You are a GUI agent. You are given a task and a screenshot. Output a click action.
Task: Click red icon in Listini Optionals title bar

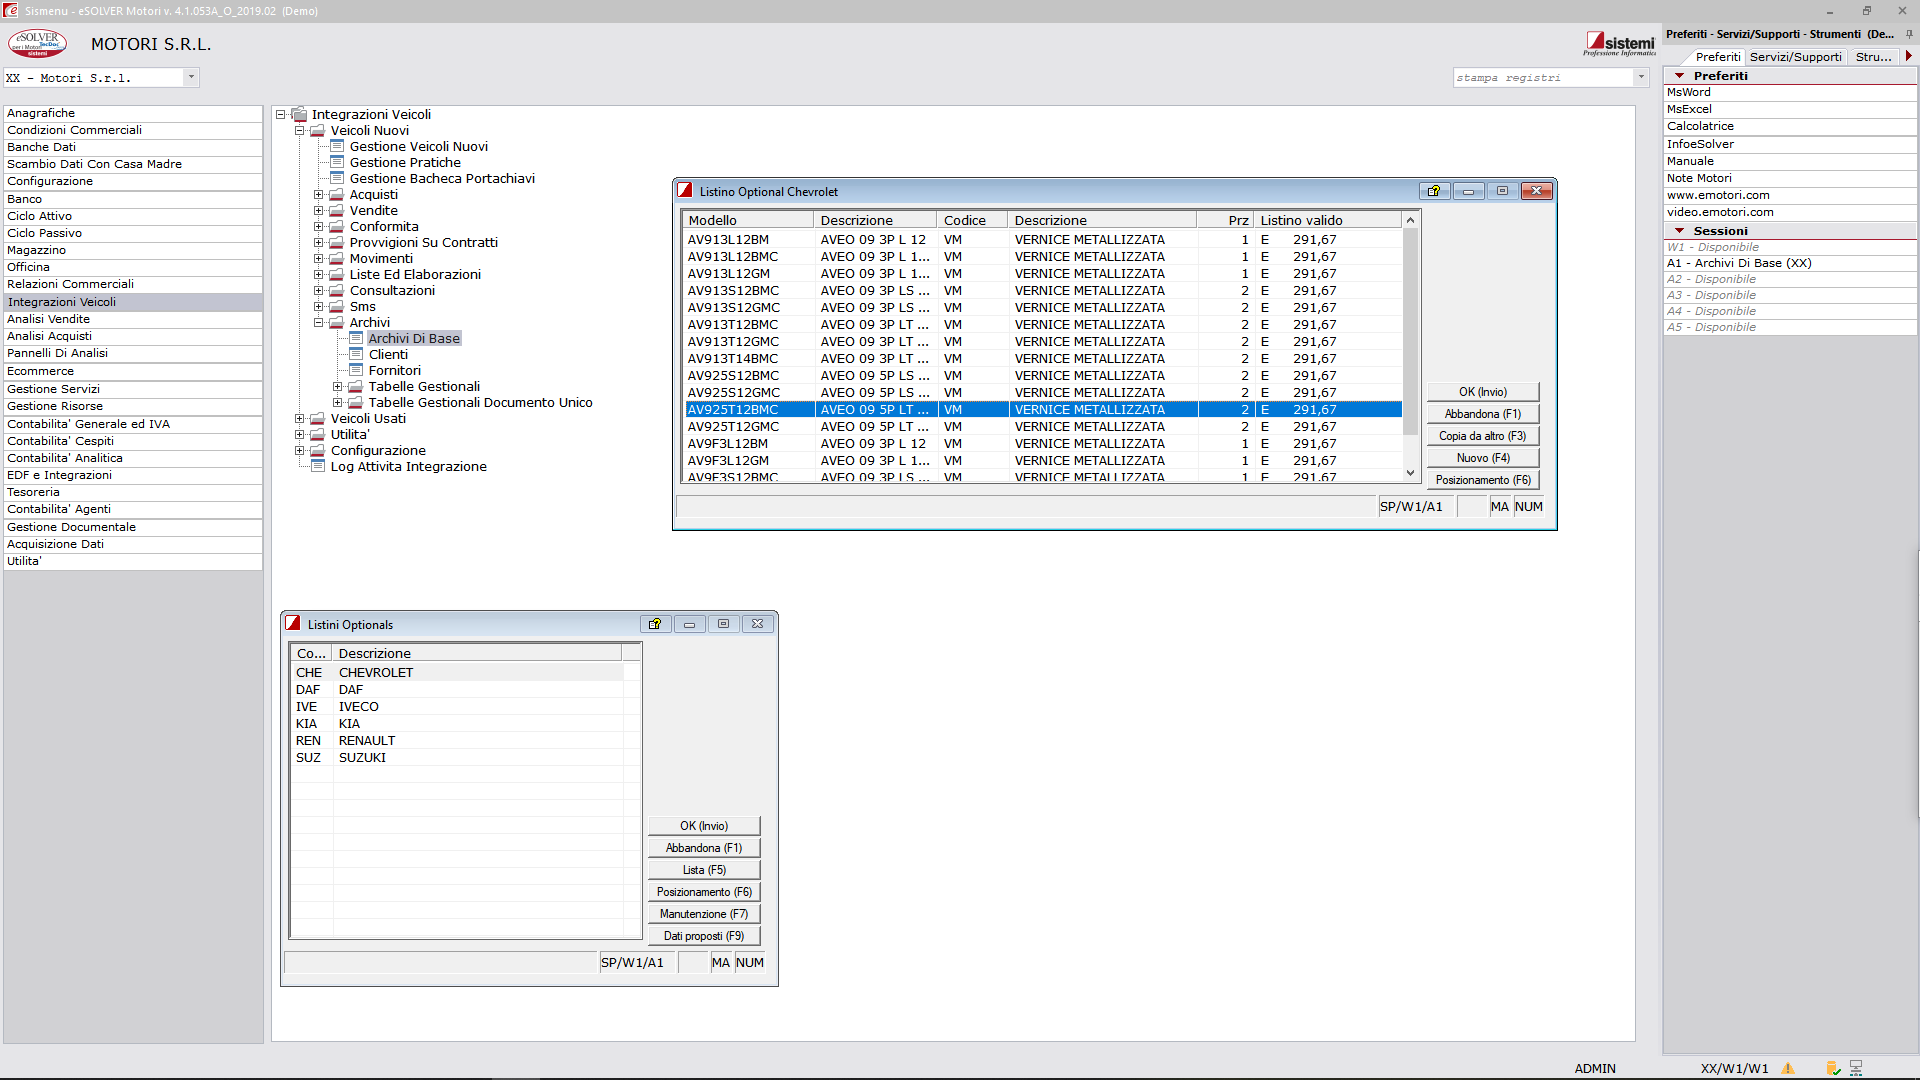[x=293, y=623]
